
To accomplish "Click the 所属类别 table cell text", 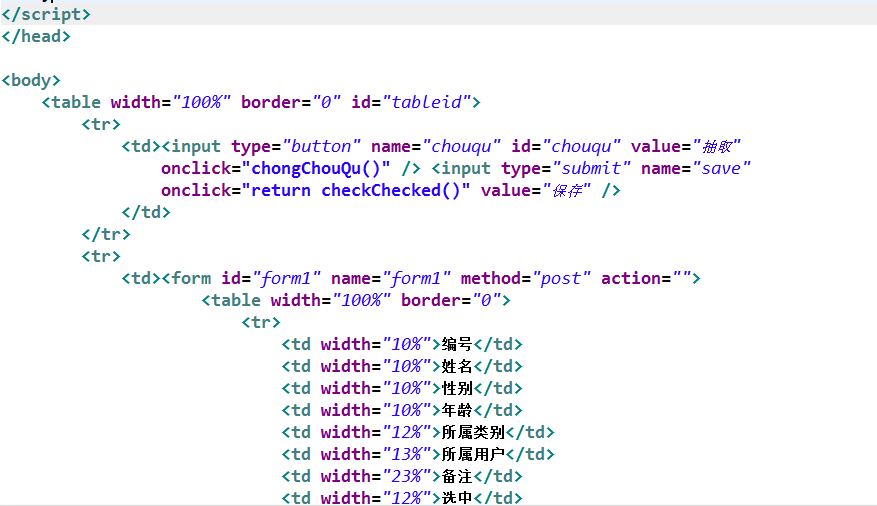I will pyautogui.click(x=473, y=432).
